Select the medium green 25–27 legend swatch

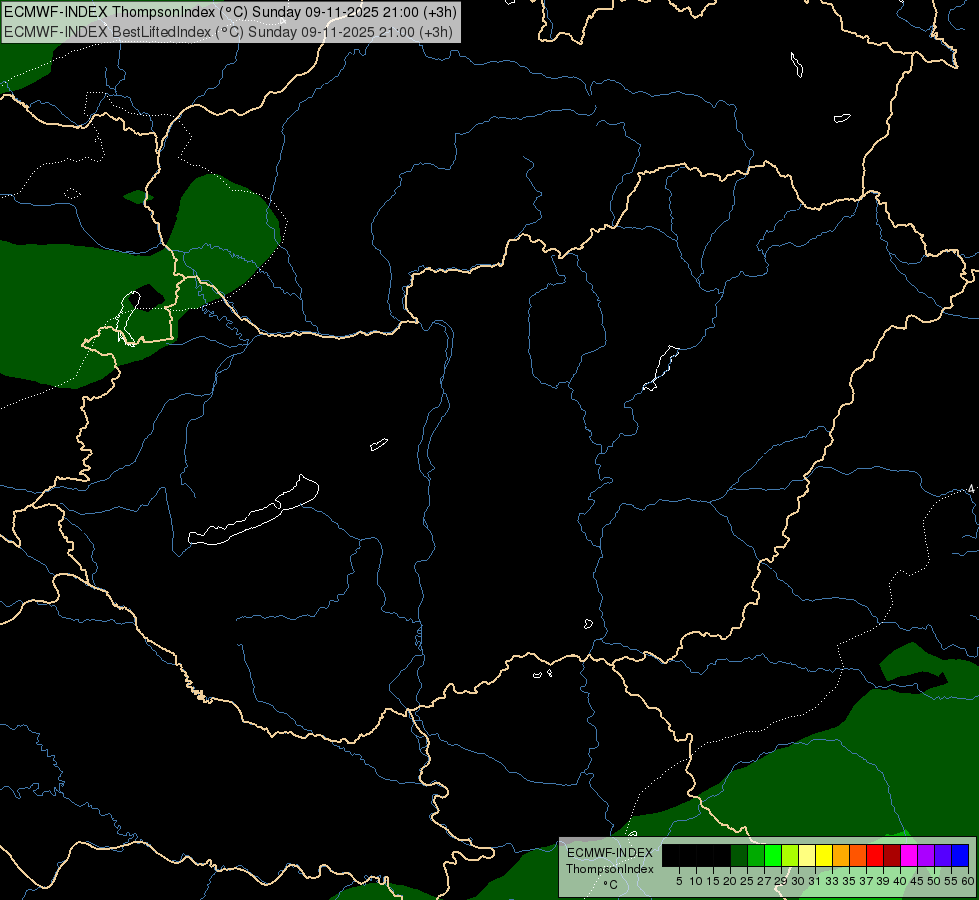click(756, 855)
